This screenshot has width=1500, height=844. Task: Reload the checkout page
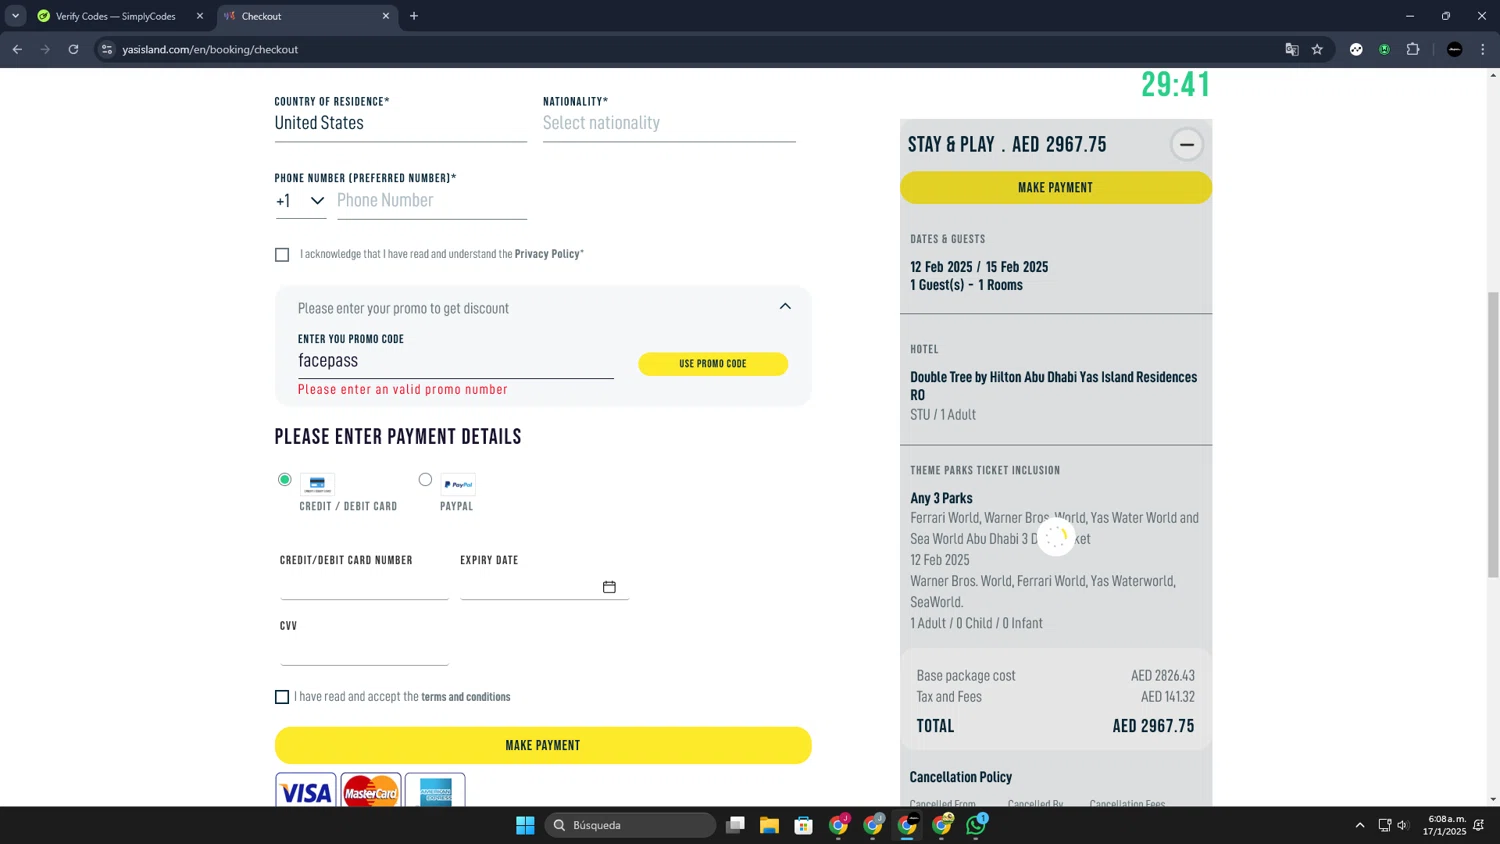pyautogui.click(x=73, y=49)
